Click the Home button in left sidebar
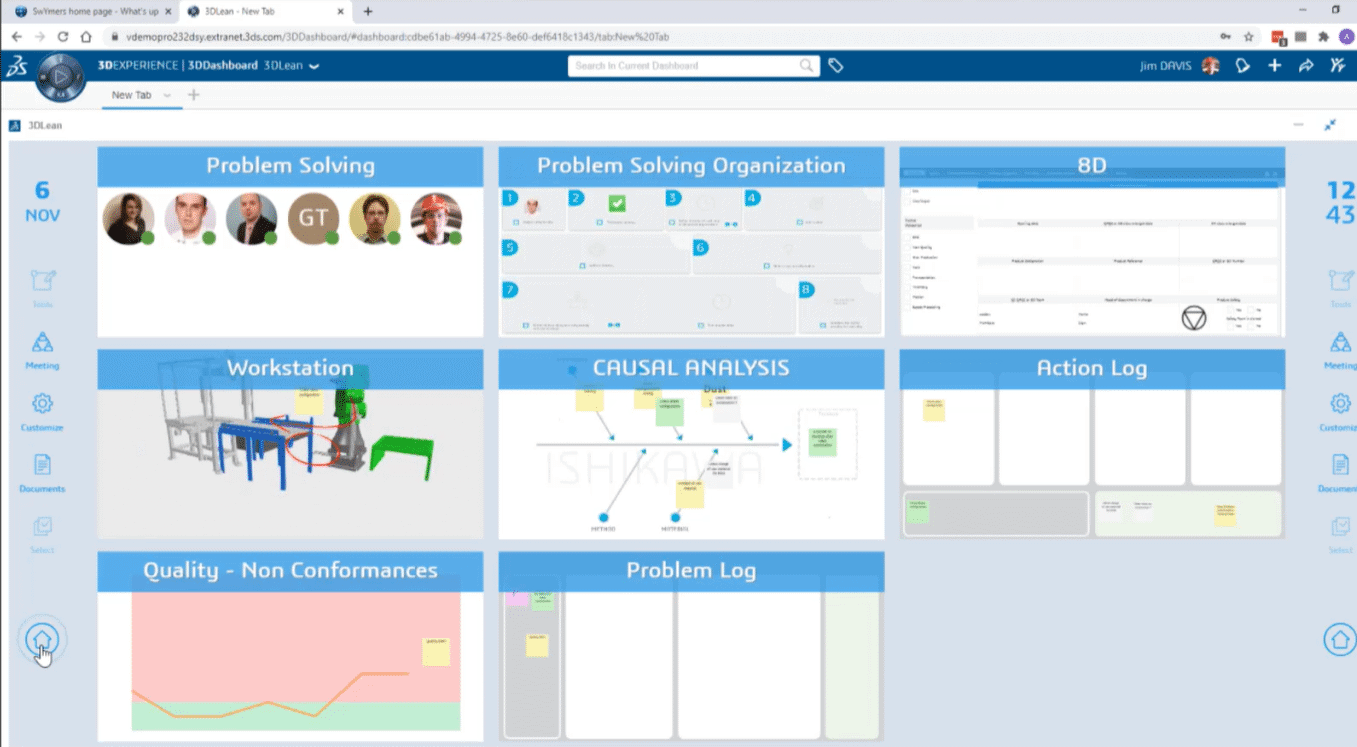The width and height of the screenshot is (1357, 747). (x=42, y=639)
